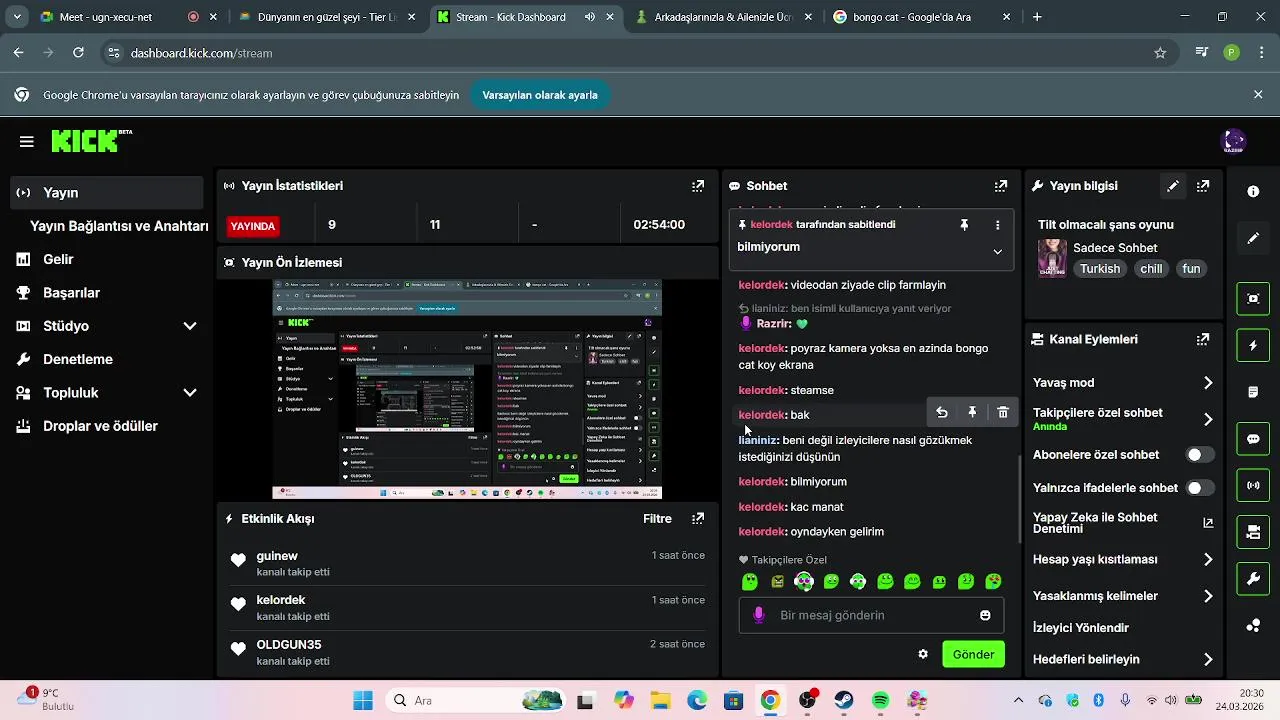Toggle the chat bubble icon in the right sidebar
The height and width of the screenshot is (720, 1280).
(1253, 439)
